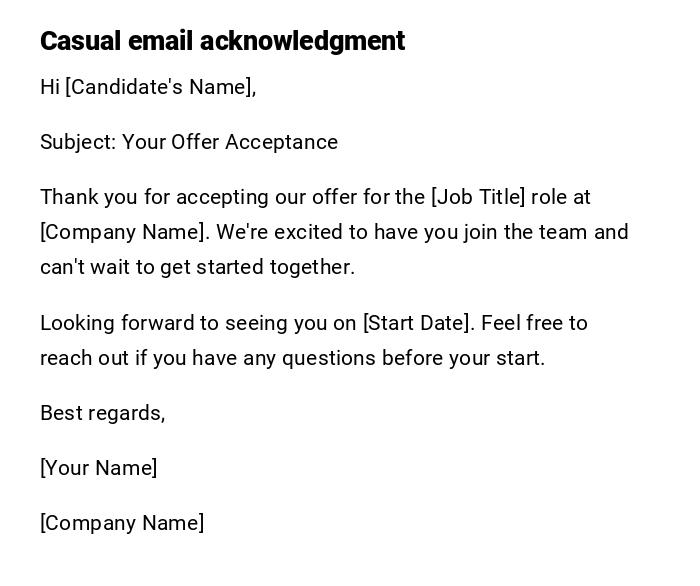Click the "can't wait to get started together" line
The width and height of the screenshot is (700, 586).
[x=197, y=267]
